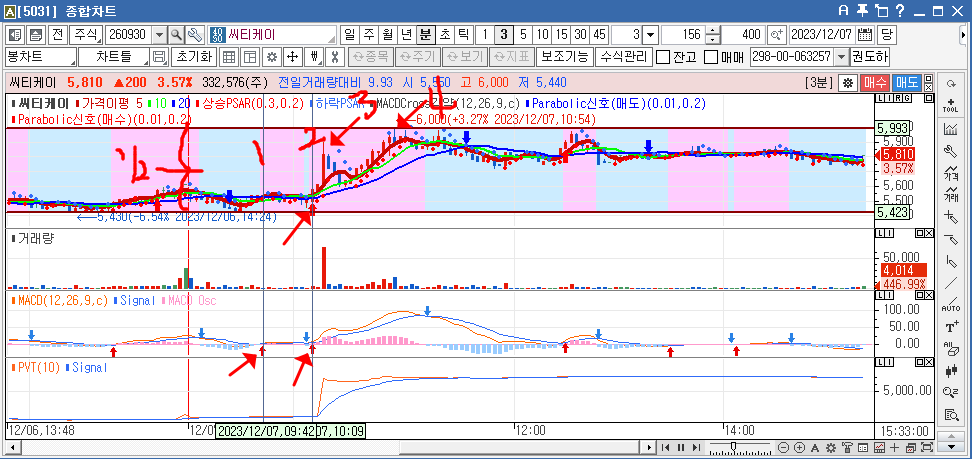Click the candlestick icon in right sidebar

pos(950,371)
